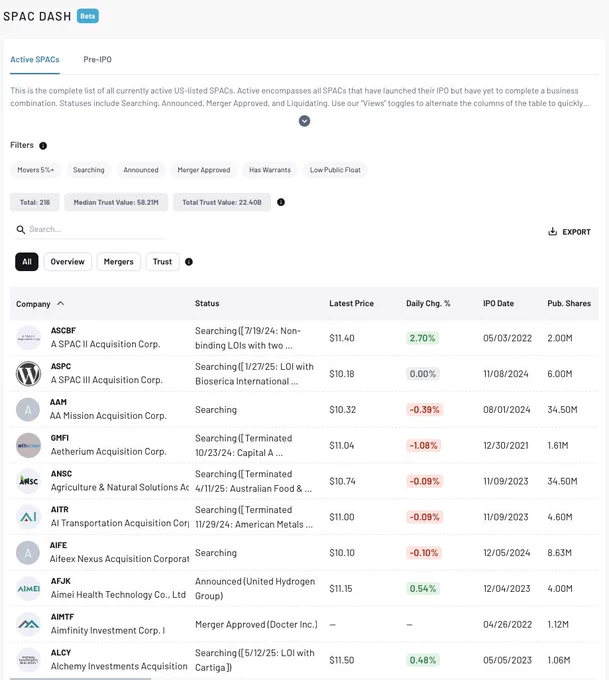
Task: Click the Beta badge next to SPAC DASH
Action: (88, 16)
